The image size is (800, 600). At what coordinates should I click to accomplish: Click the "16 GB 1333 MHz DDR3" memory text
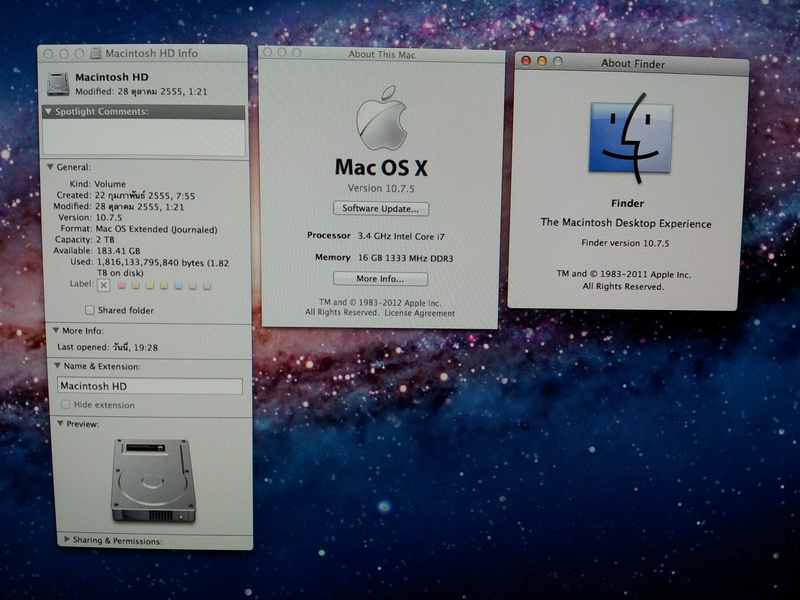(x=406, y=258)
